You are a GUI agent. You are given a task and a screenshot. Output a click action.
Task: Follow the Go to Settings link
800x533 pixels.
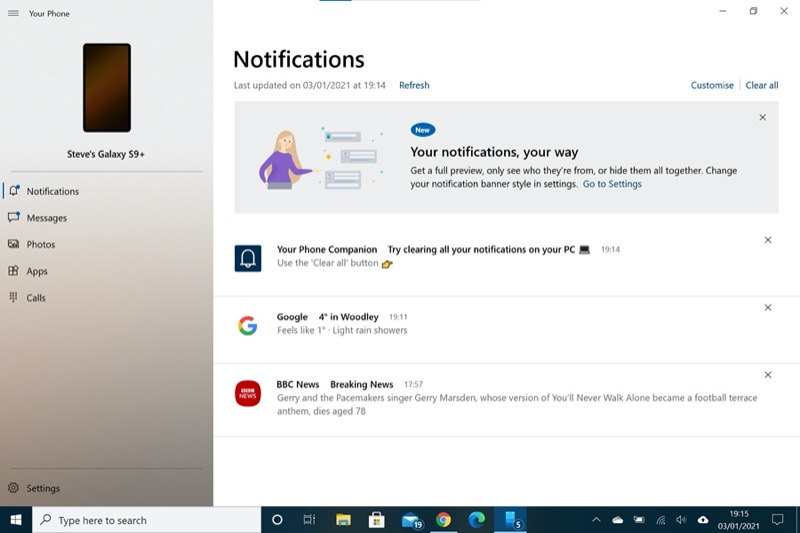pos(612,184)
